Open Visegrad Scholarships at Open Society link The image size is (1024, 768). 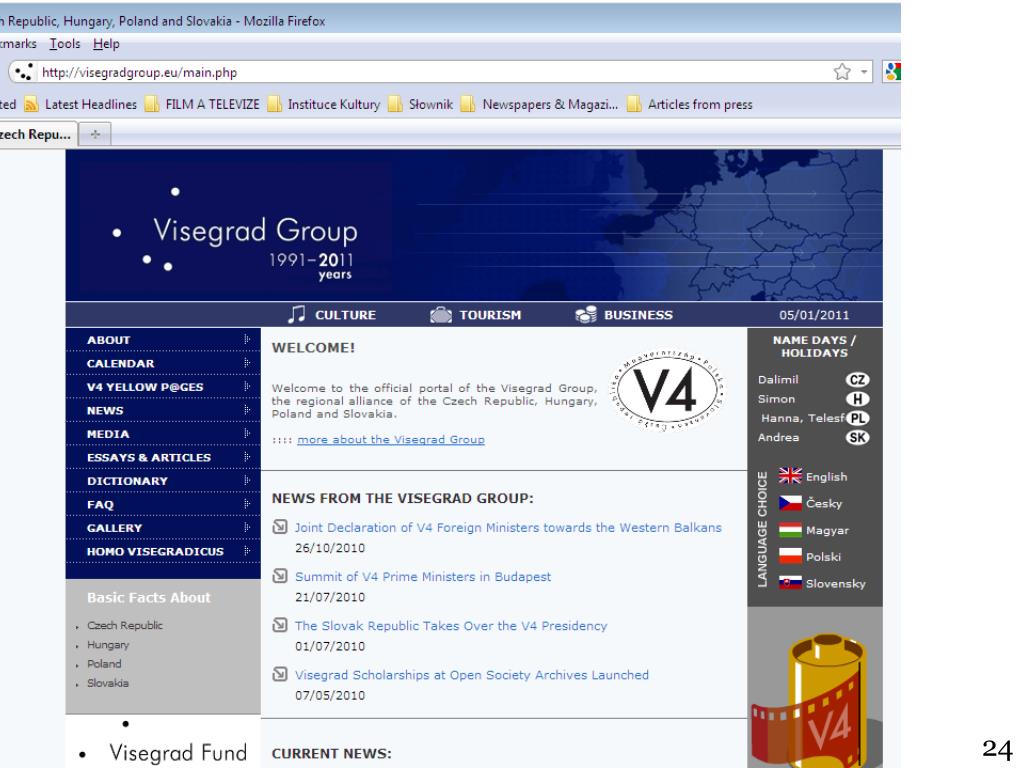click(472, 675)
